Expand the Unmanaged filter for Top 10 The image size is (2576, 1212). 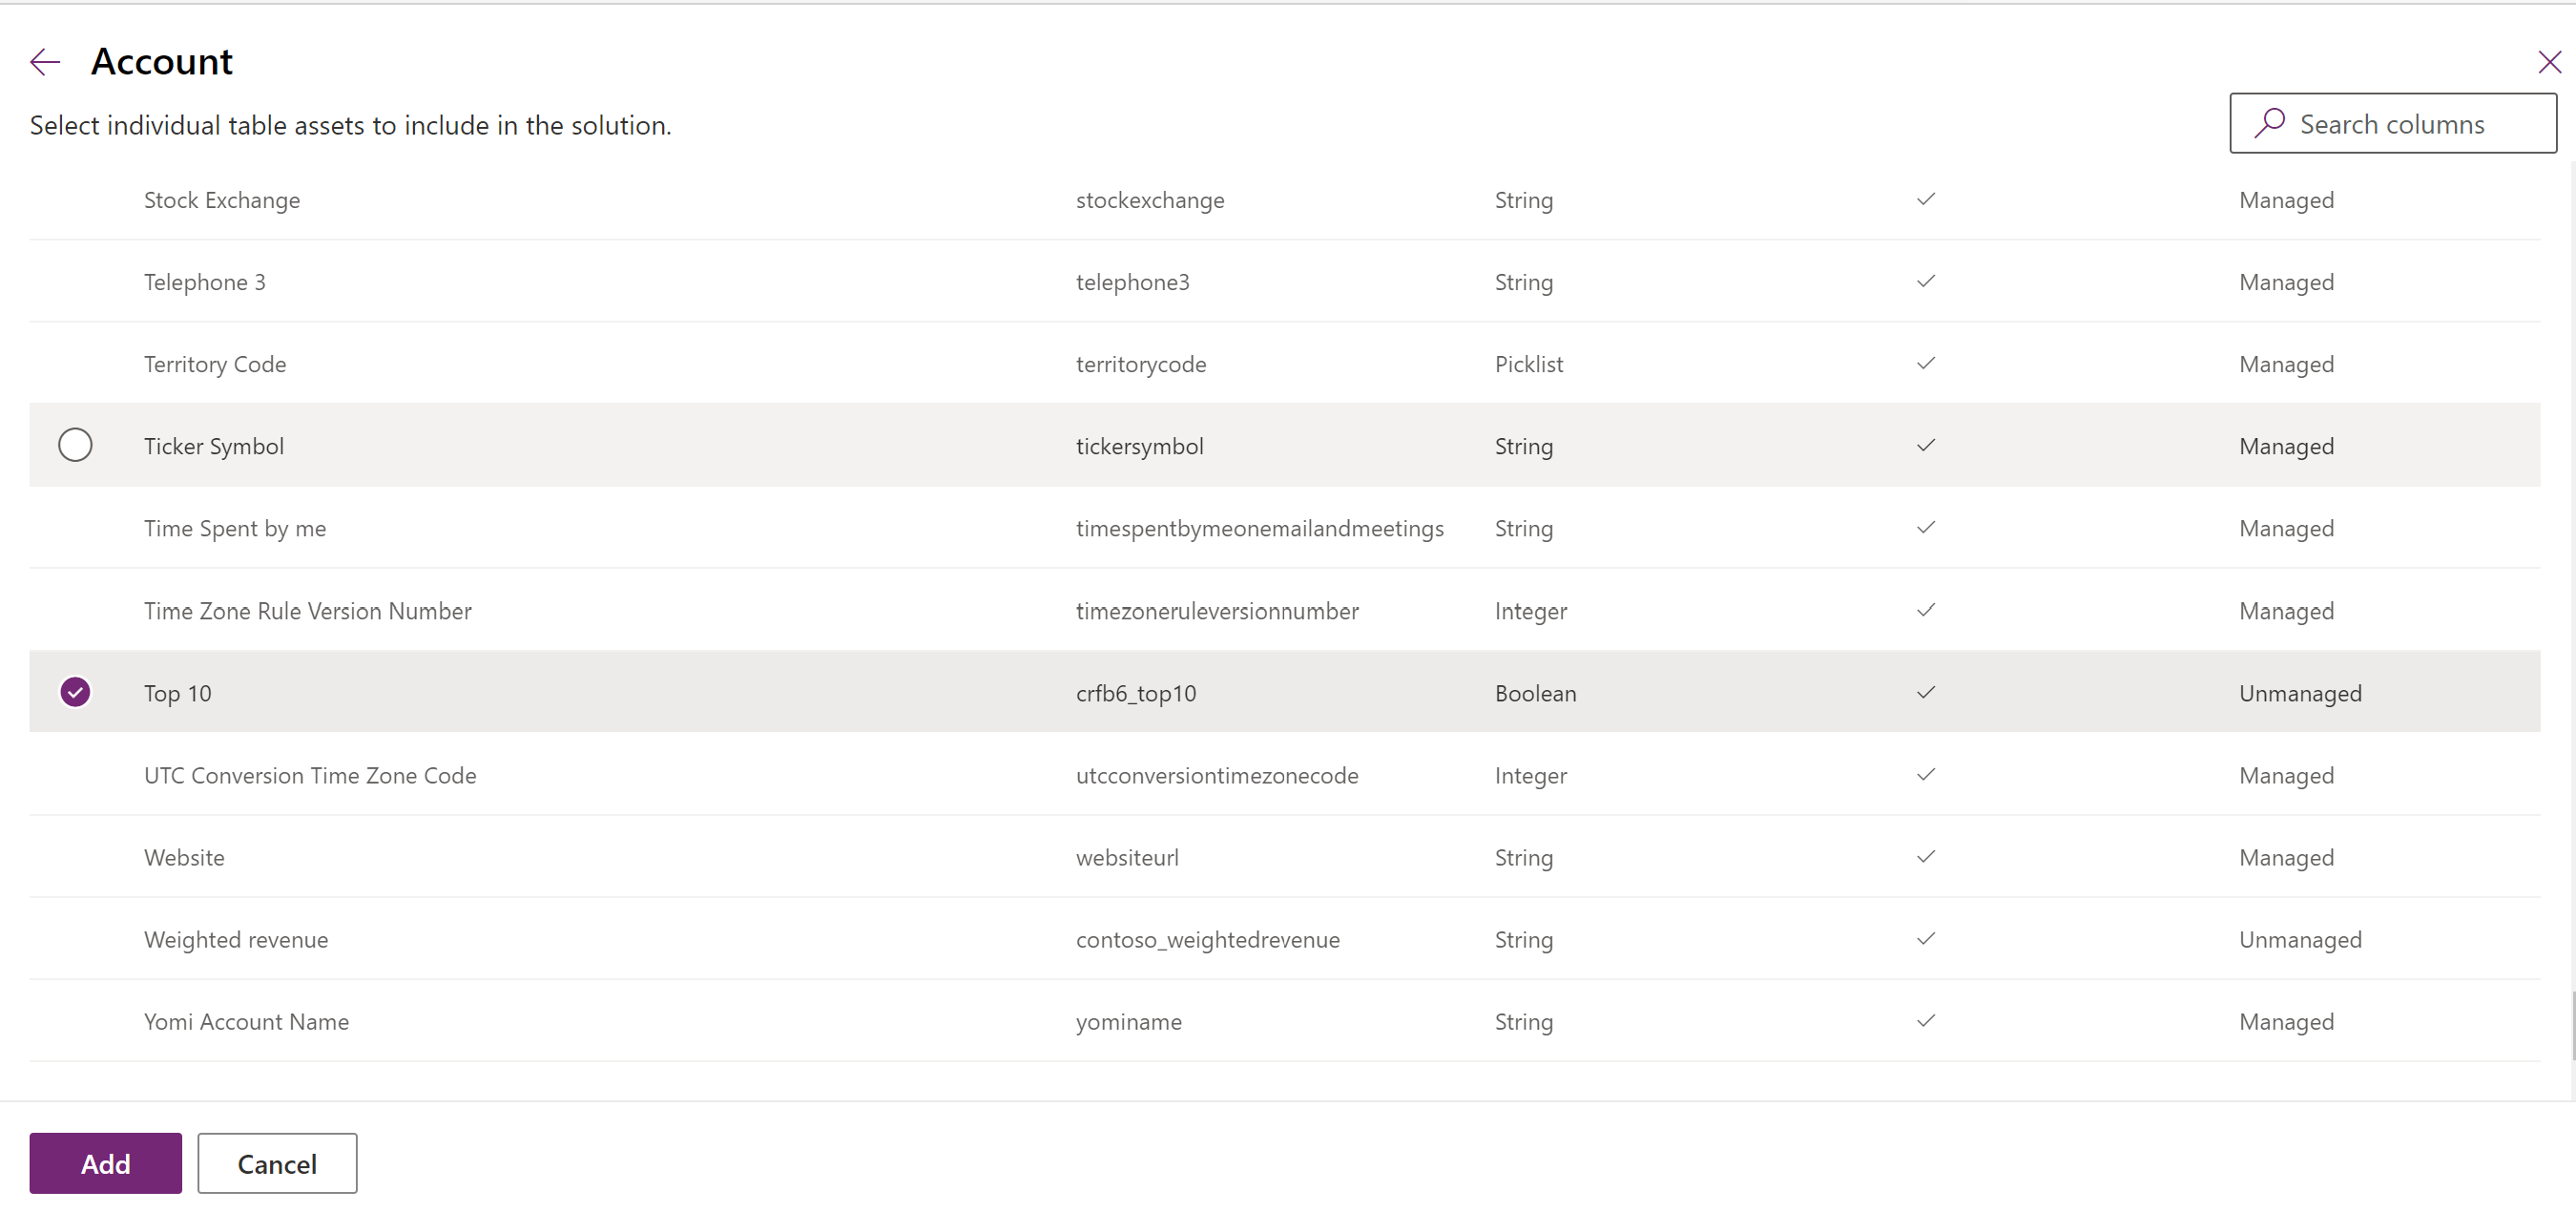tap(2298, 691)
